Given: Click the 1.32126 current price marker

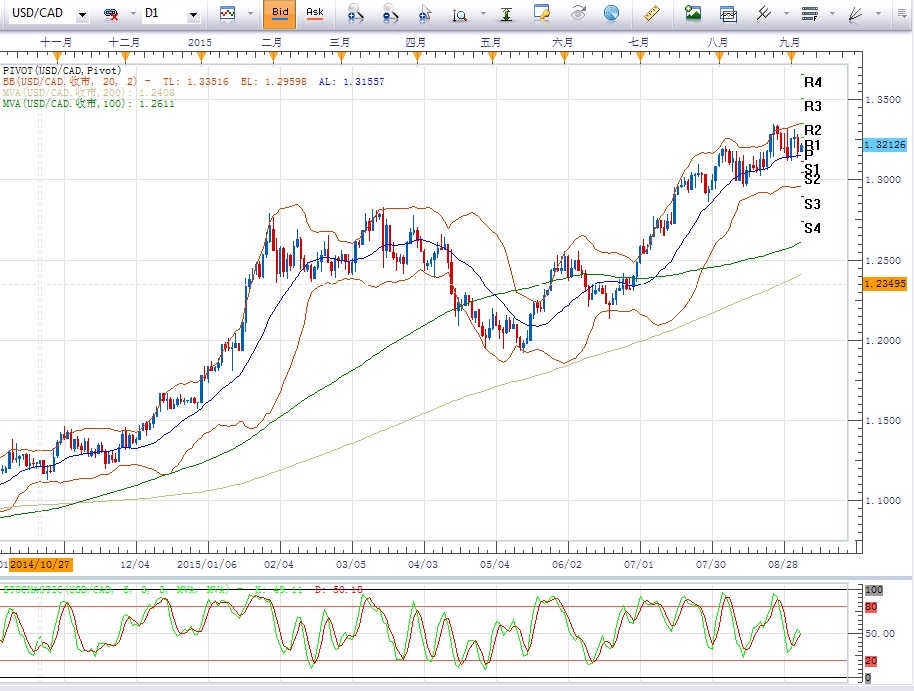Looking at the screenshot, I should coord(883,145).
